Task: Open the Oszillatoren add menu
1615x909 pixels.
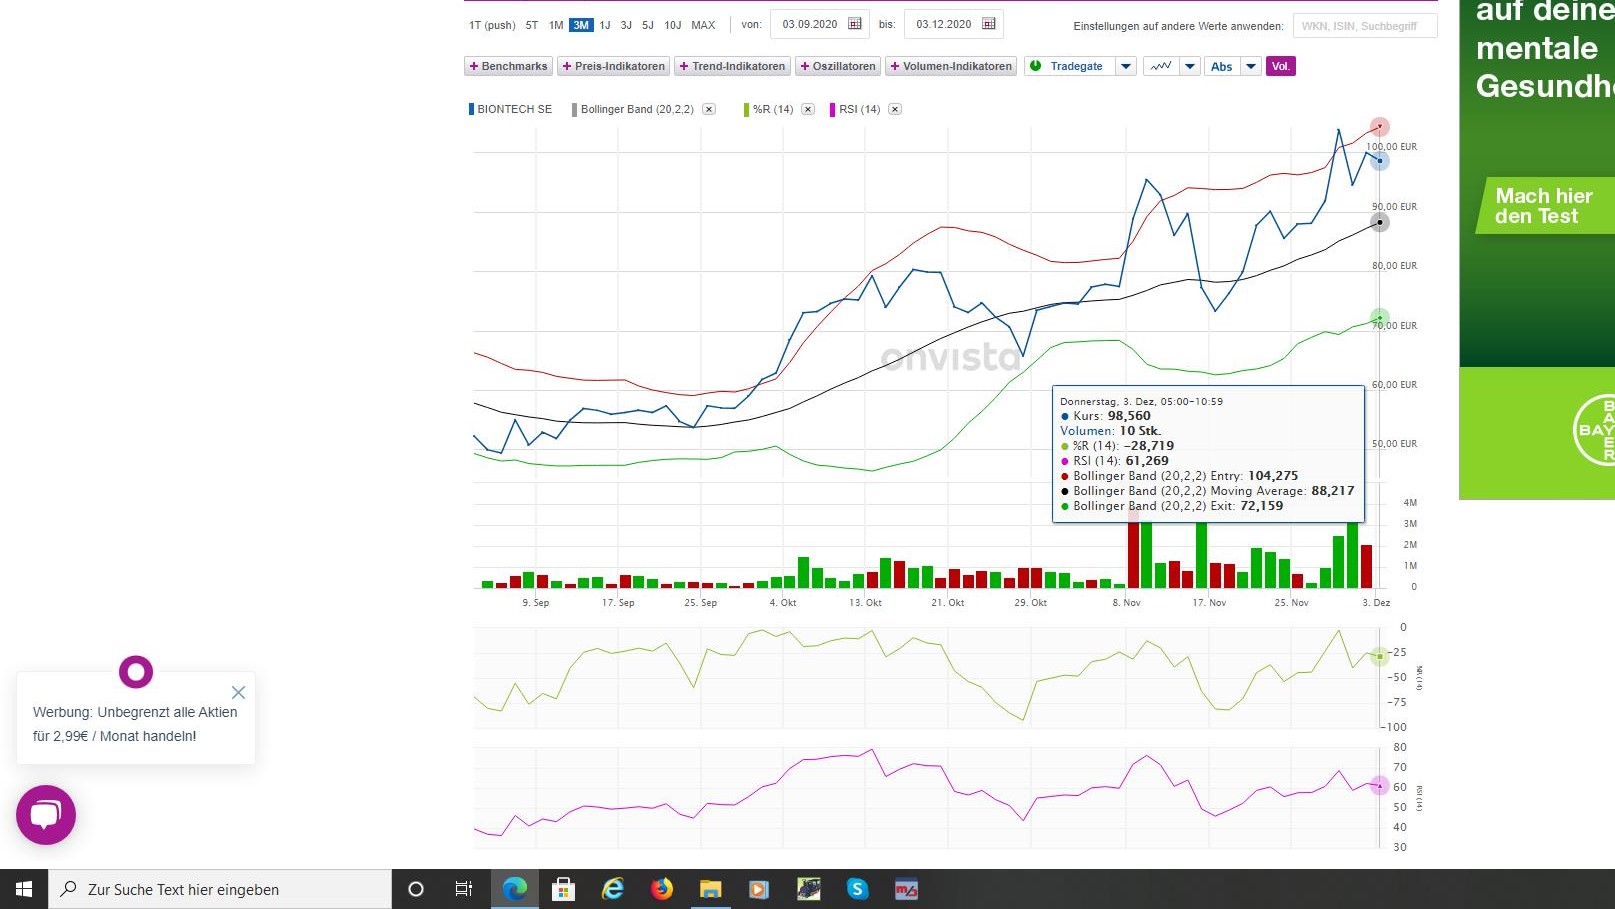Action: (838, 66)
